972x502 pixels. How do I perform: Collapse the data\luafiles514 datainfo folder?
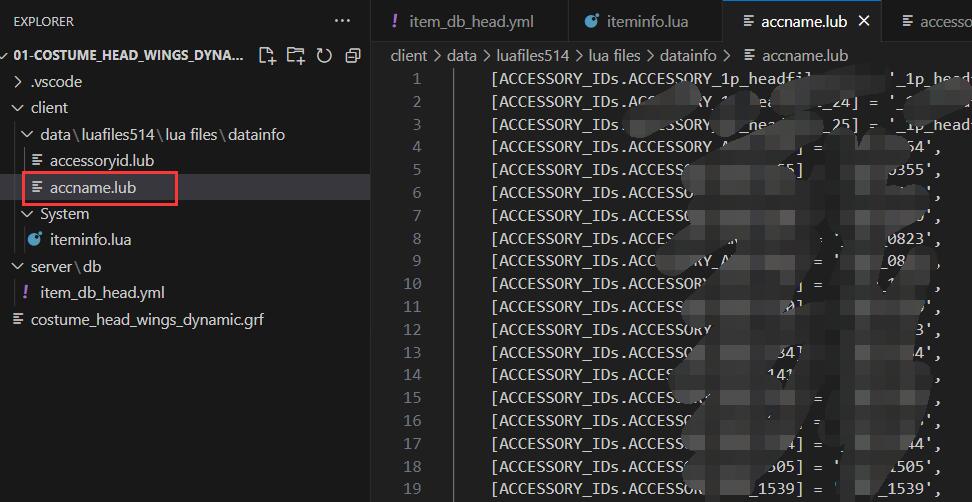click(27, 135)
